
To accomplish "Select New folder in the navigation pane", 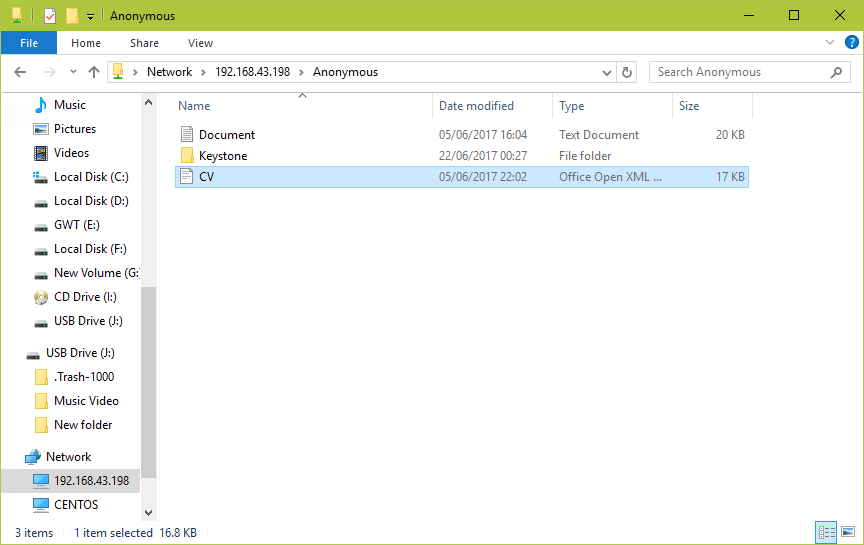I will coord(83,425).
